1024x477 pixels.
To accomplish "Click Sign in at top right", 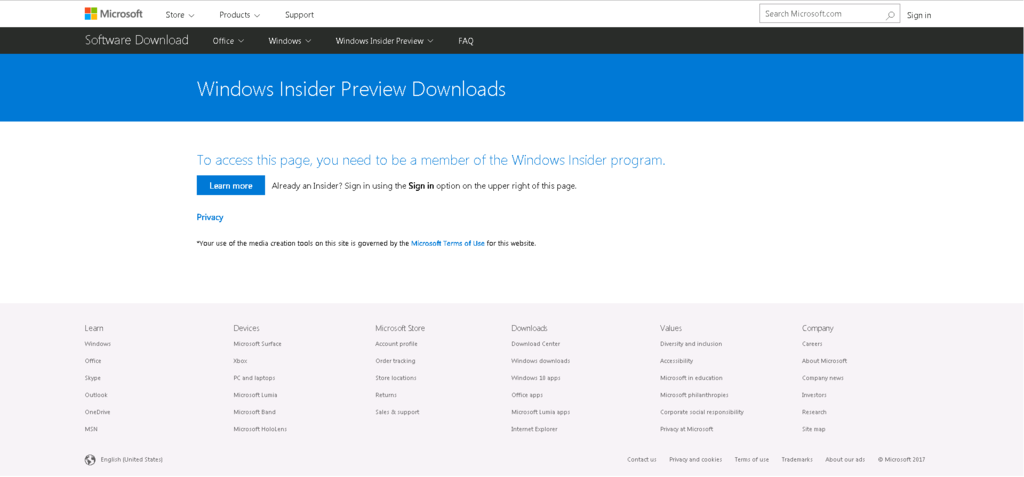I will (919, 15).
